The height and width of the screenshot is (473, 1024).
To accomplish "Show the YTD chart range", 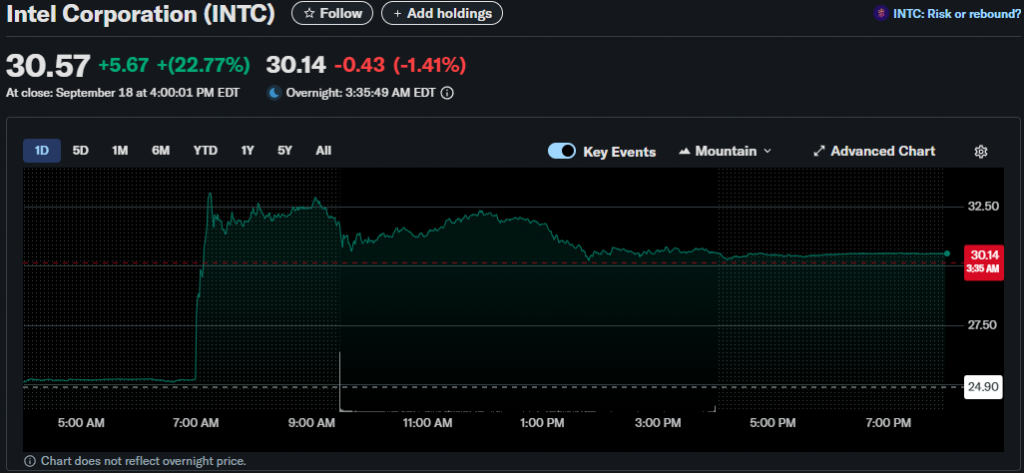I will [205, 151].
